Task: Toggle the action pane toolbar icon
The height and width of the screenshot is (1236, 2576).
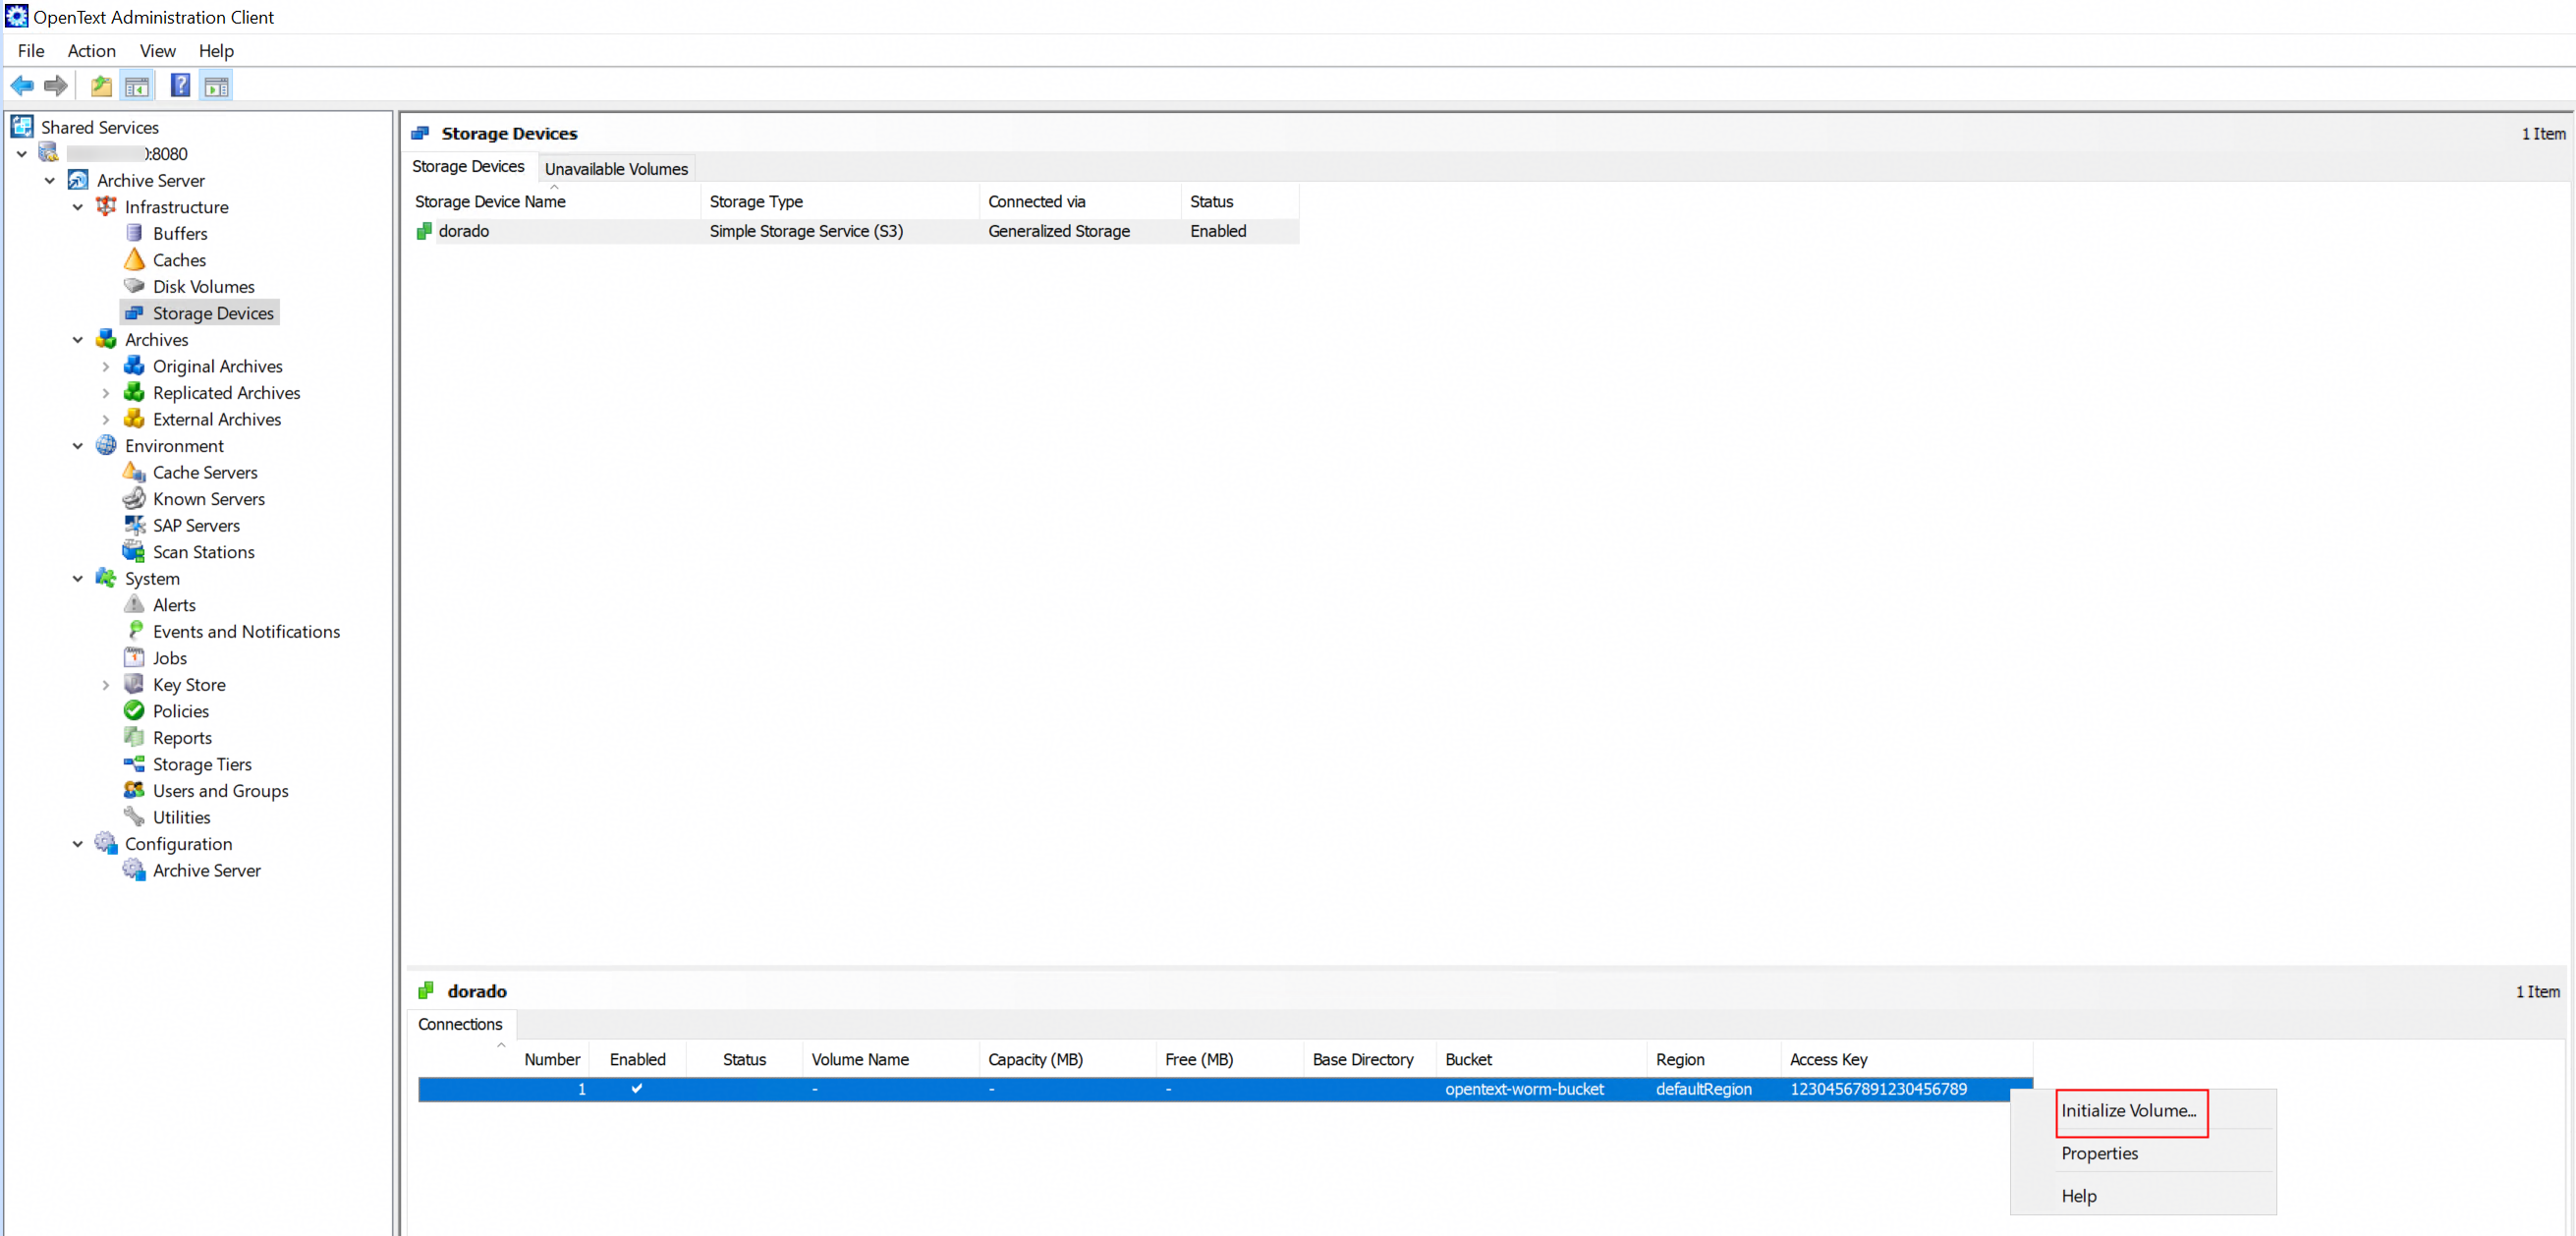Action: [x=216, y=86]
